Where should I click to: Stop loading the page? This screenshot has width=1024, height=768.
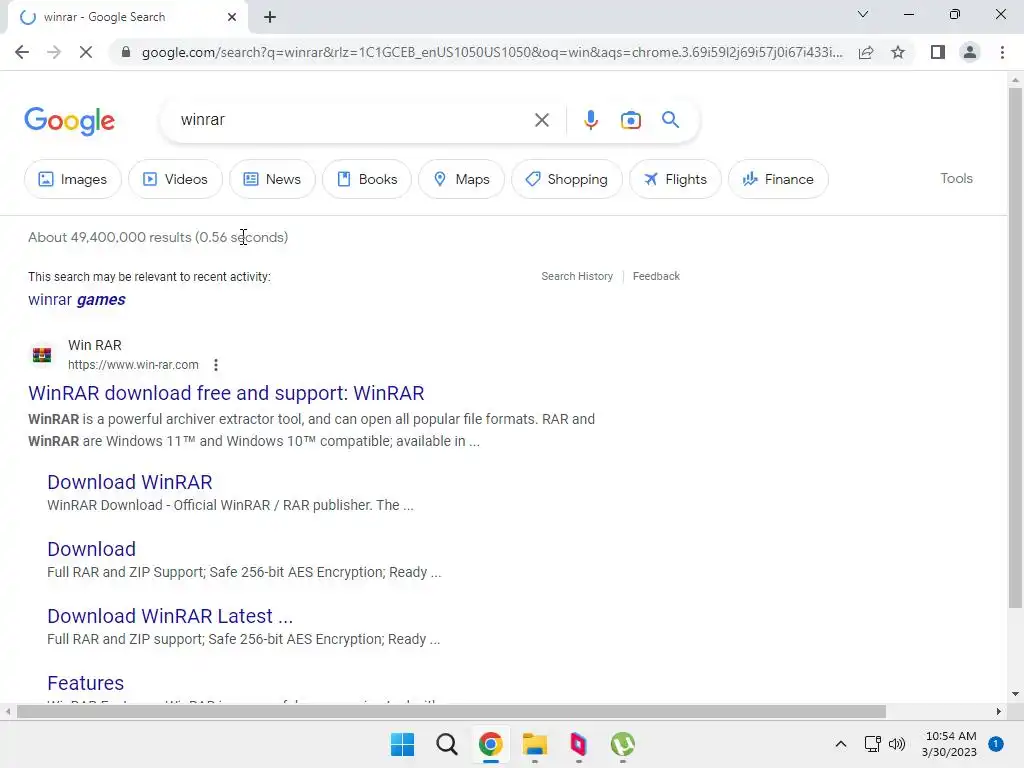pyautogui.click(x=86, y=52)
